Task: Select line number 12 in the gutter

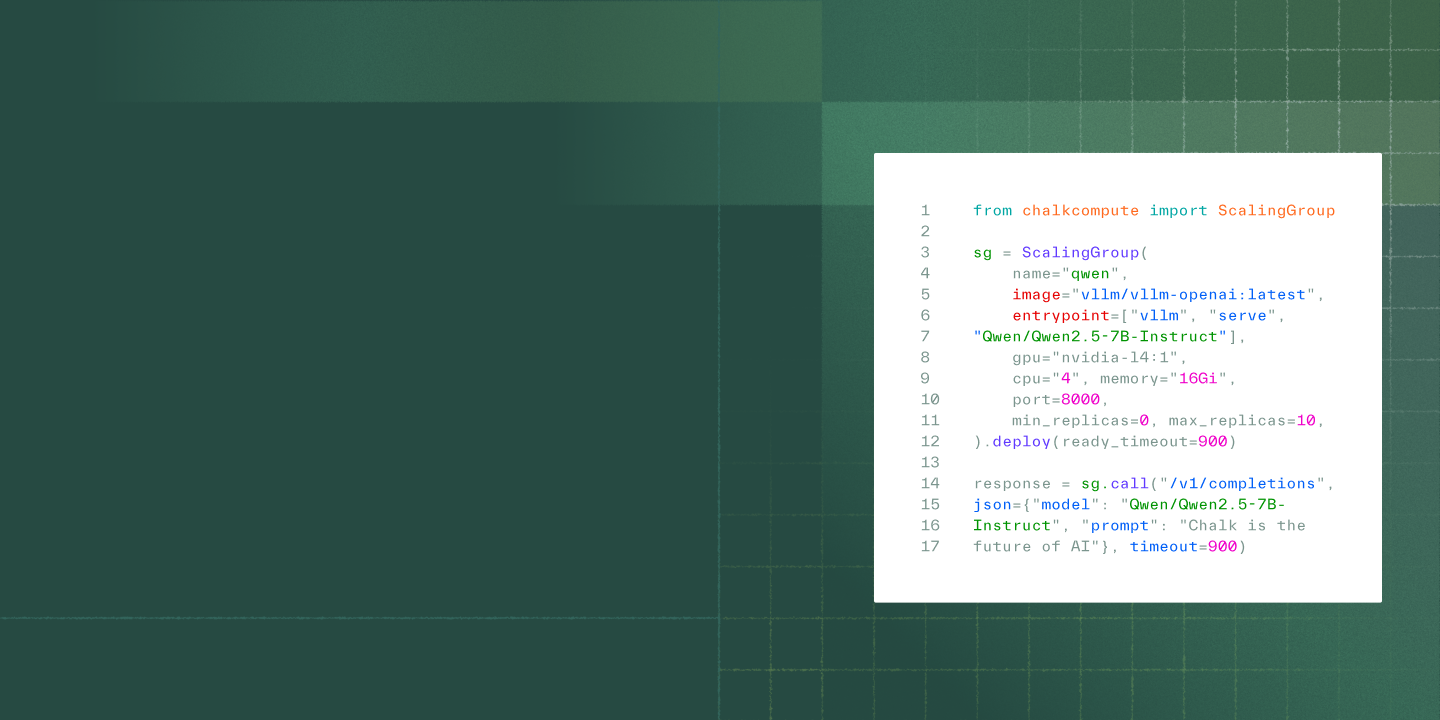Action: [930, 442]
